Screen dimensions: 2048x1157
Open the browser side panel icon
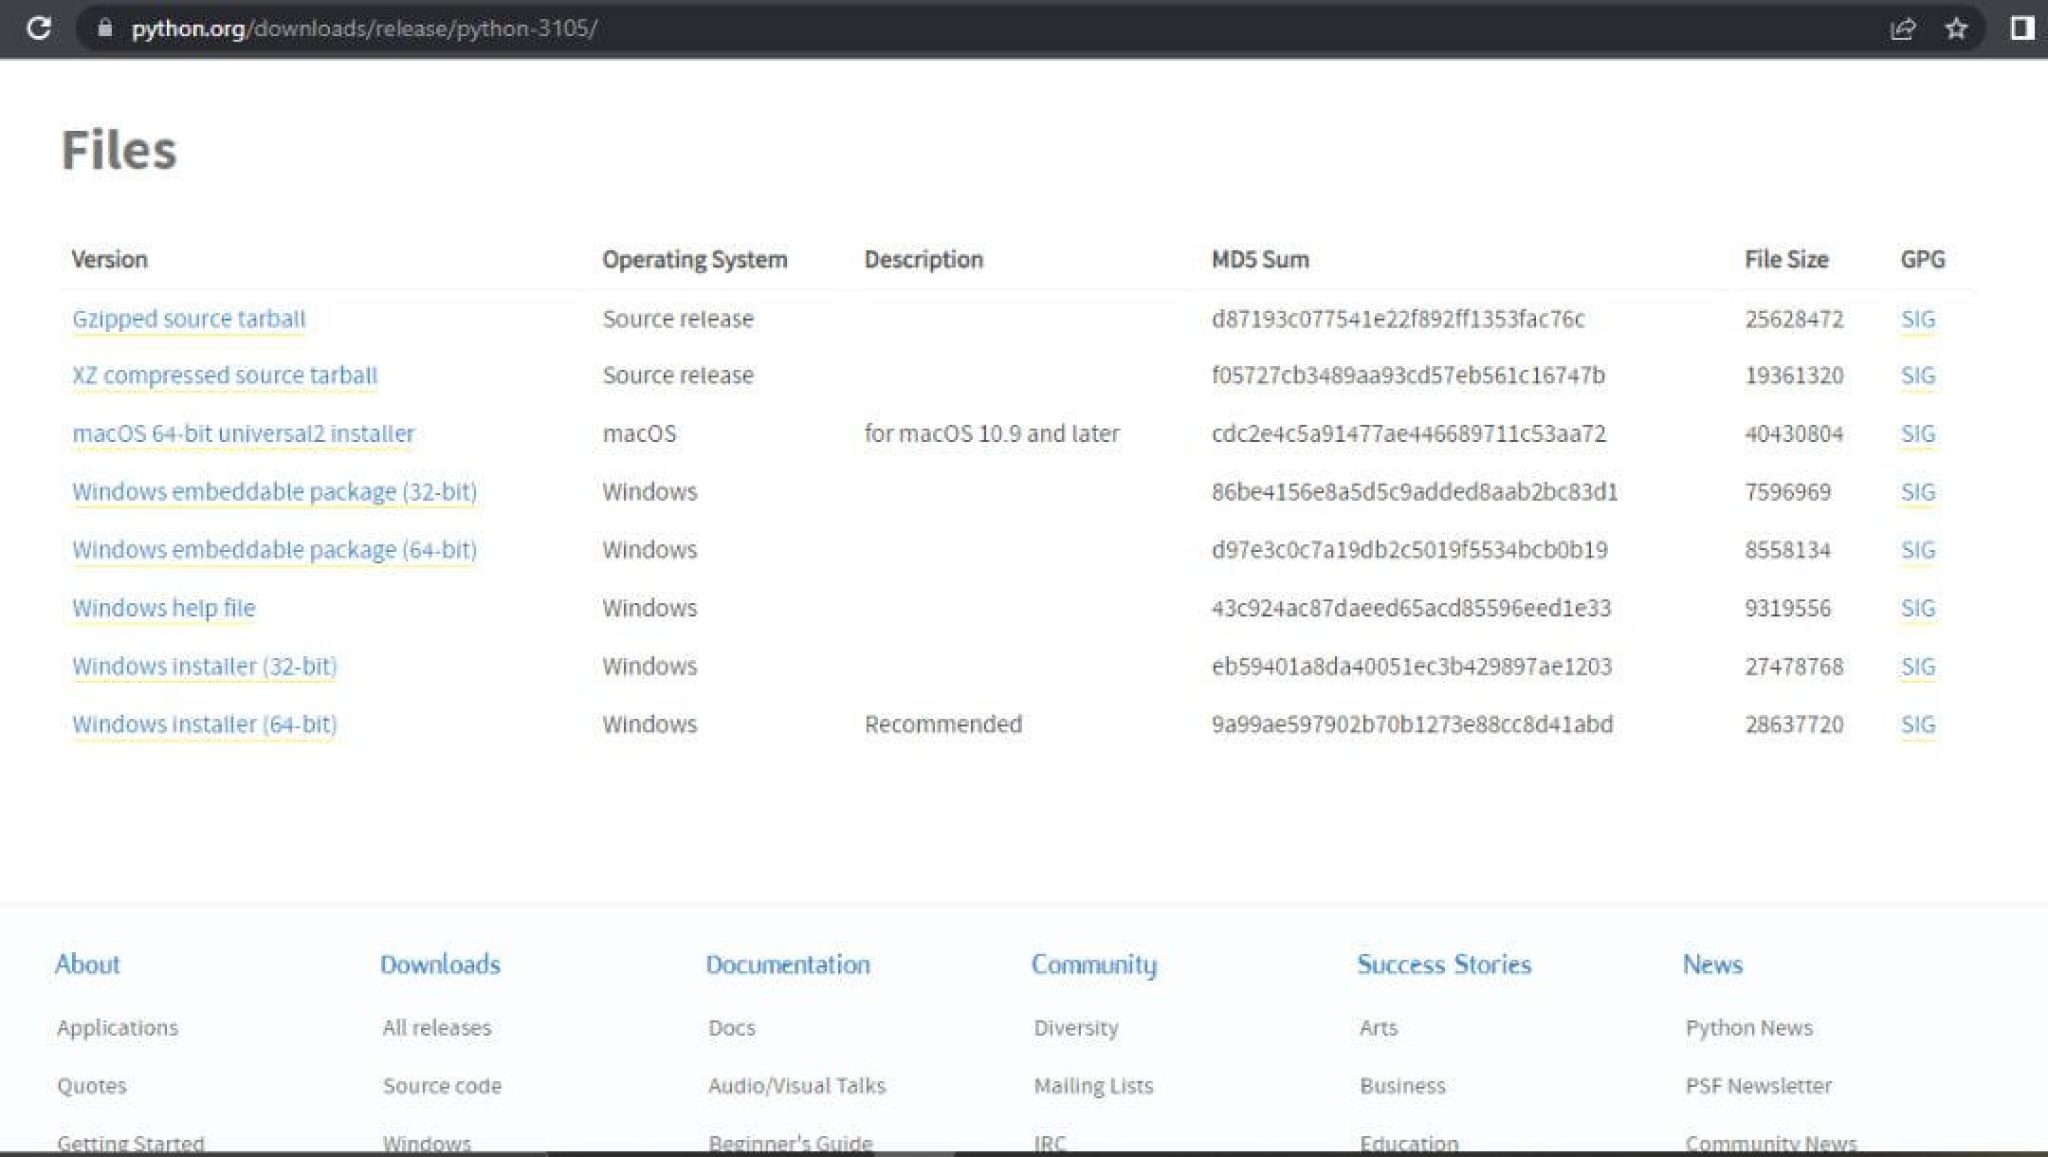pos(2021,28)
